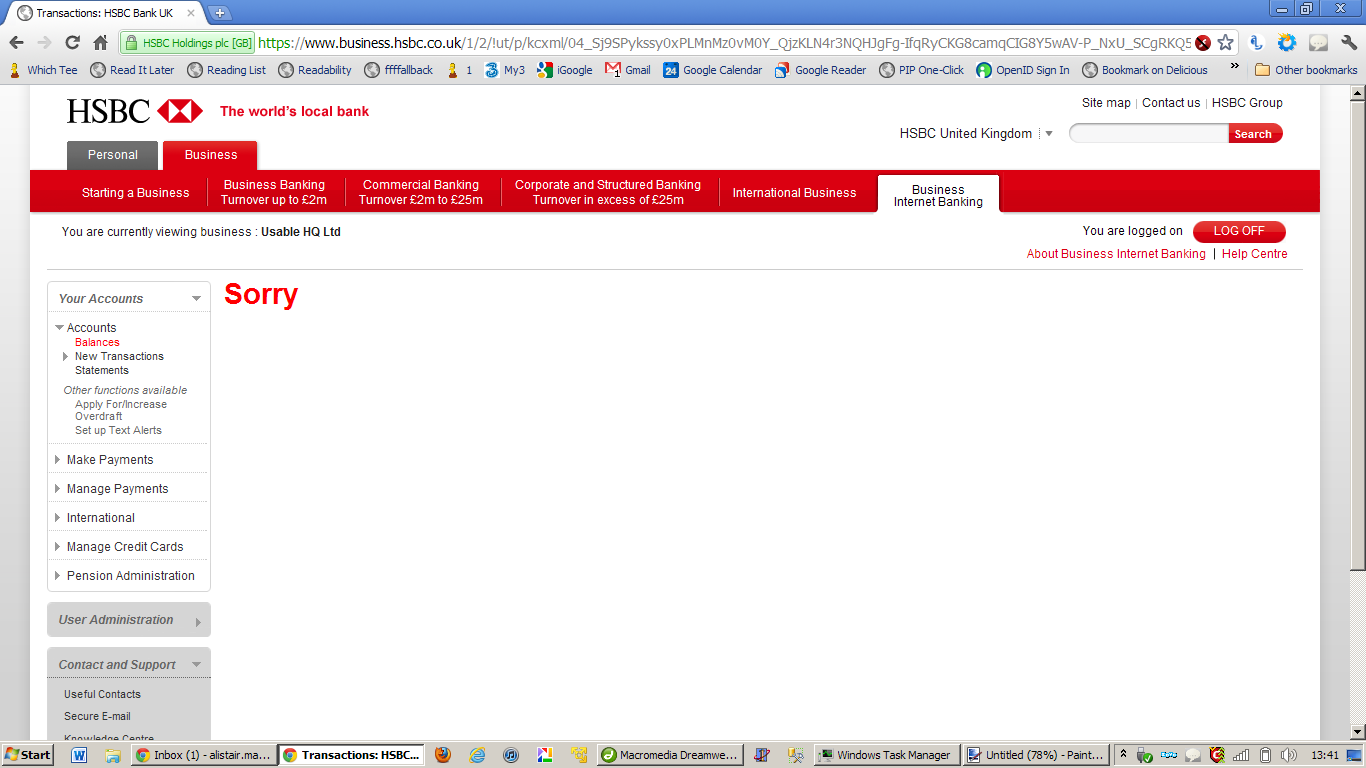Open the Gmail bookmark
The height and width of the screenshot is (768, 1366).
[x=627, y=70]
